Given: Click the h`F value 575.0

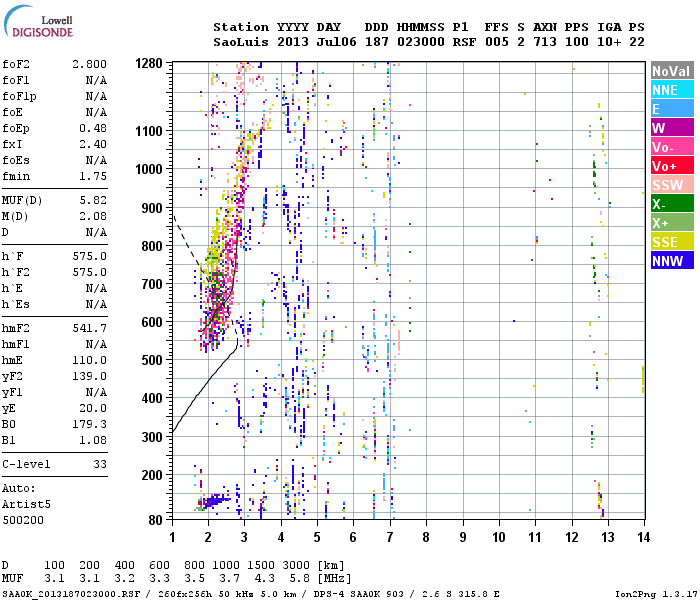Looking at the screenshot, I should [x=89, y=256].
